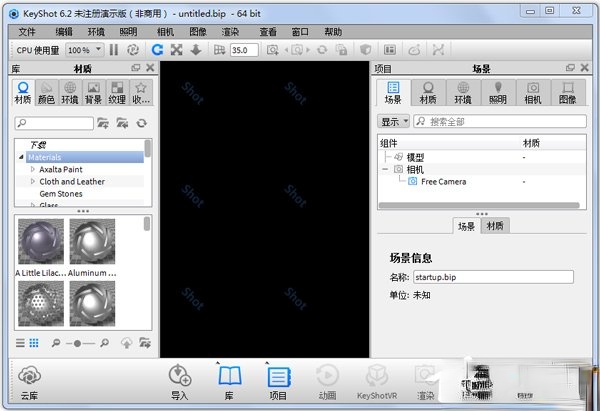Open the 帮助 menu
600x411 pixels.
(x=333, y=32)
